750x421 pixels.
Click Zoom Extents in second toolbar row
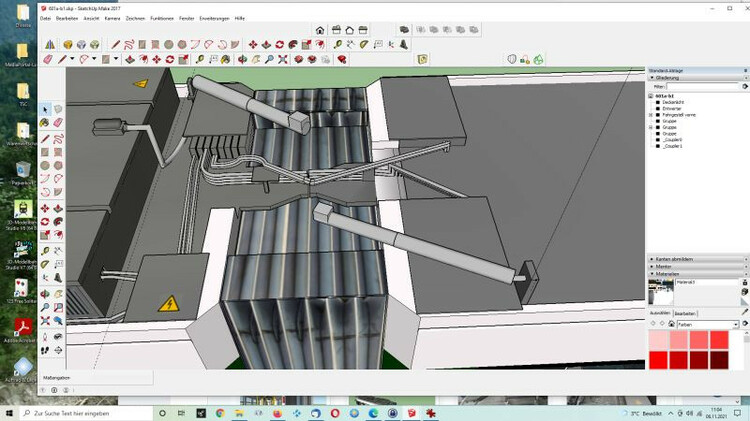pyautogui.click(x=283, y=59)
